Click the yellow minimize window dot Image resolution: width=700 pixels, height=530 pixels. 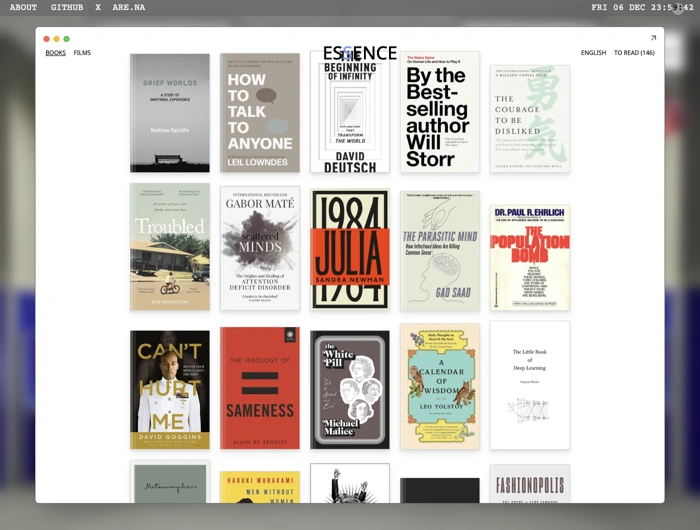tap(57, 39)
